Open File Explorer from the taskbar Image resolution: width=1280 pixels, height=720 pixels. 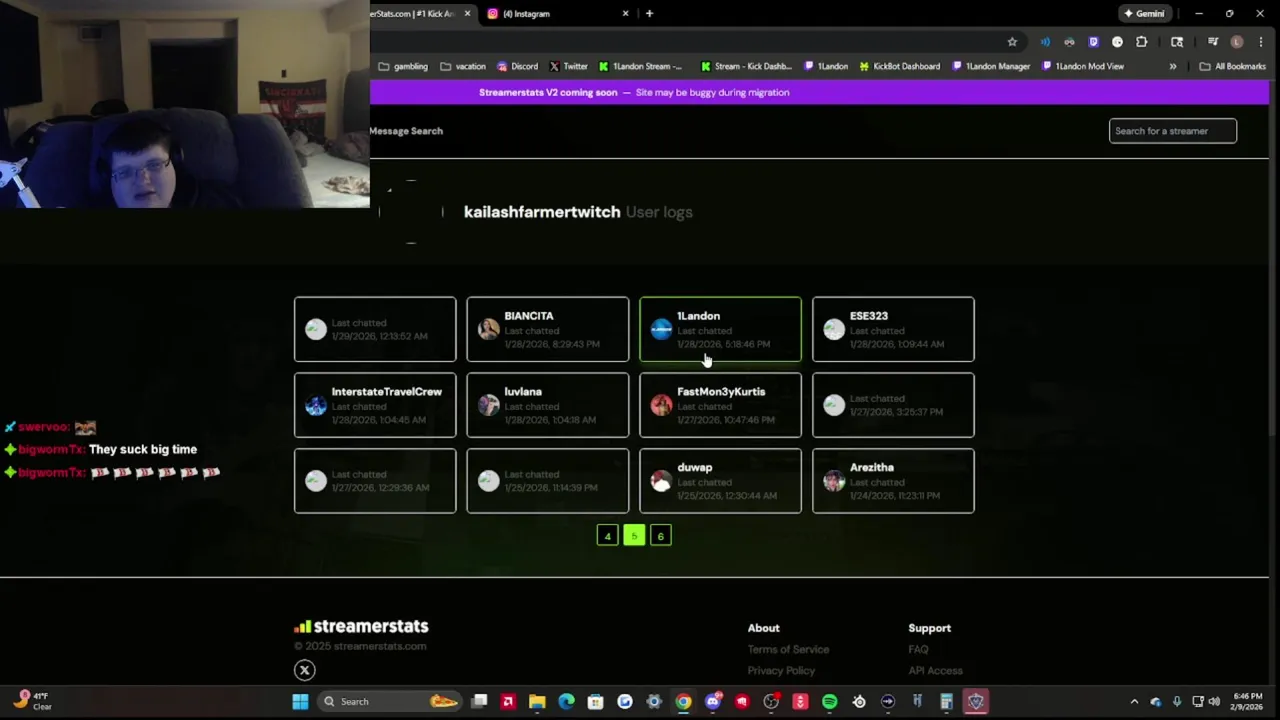click(x=537, y=702)
